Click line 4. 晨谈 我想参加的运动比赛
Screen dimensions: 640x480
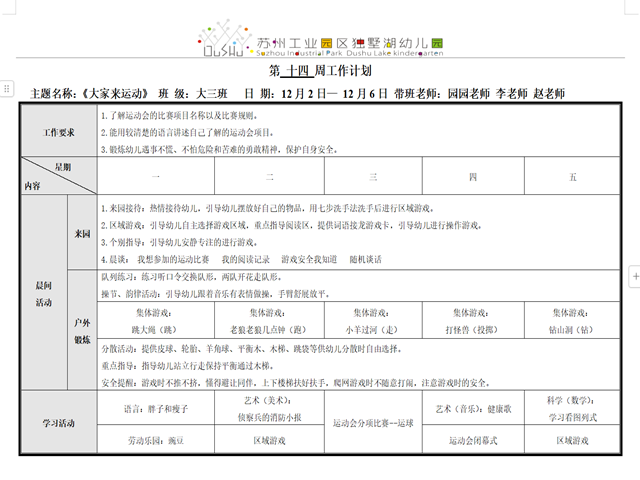pyautogui.click(x=241, y=260)
